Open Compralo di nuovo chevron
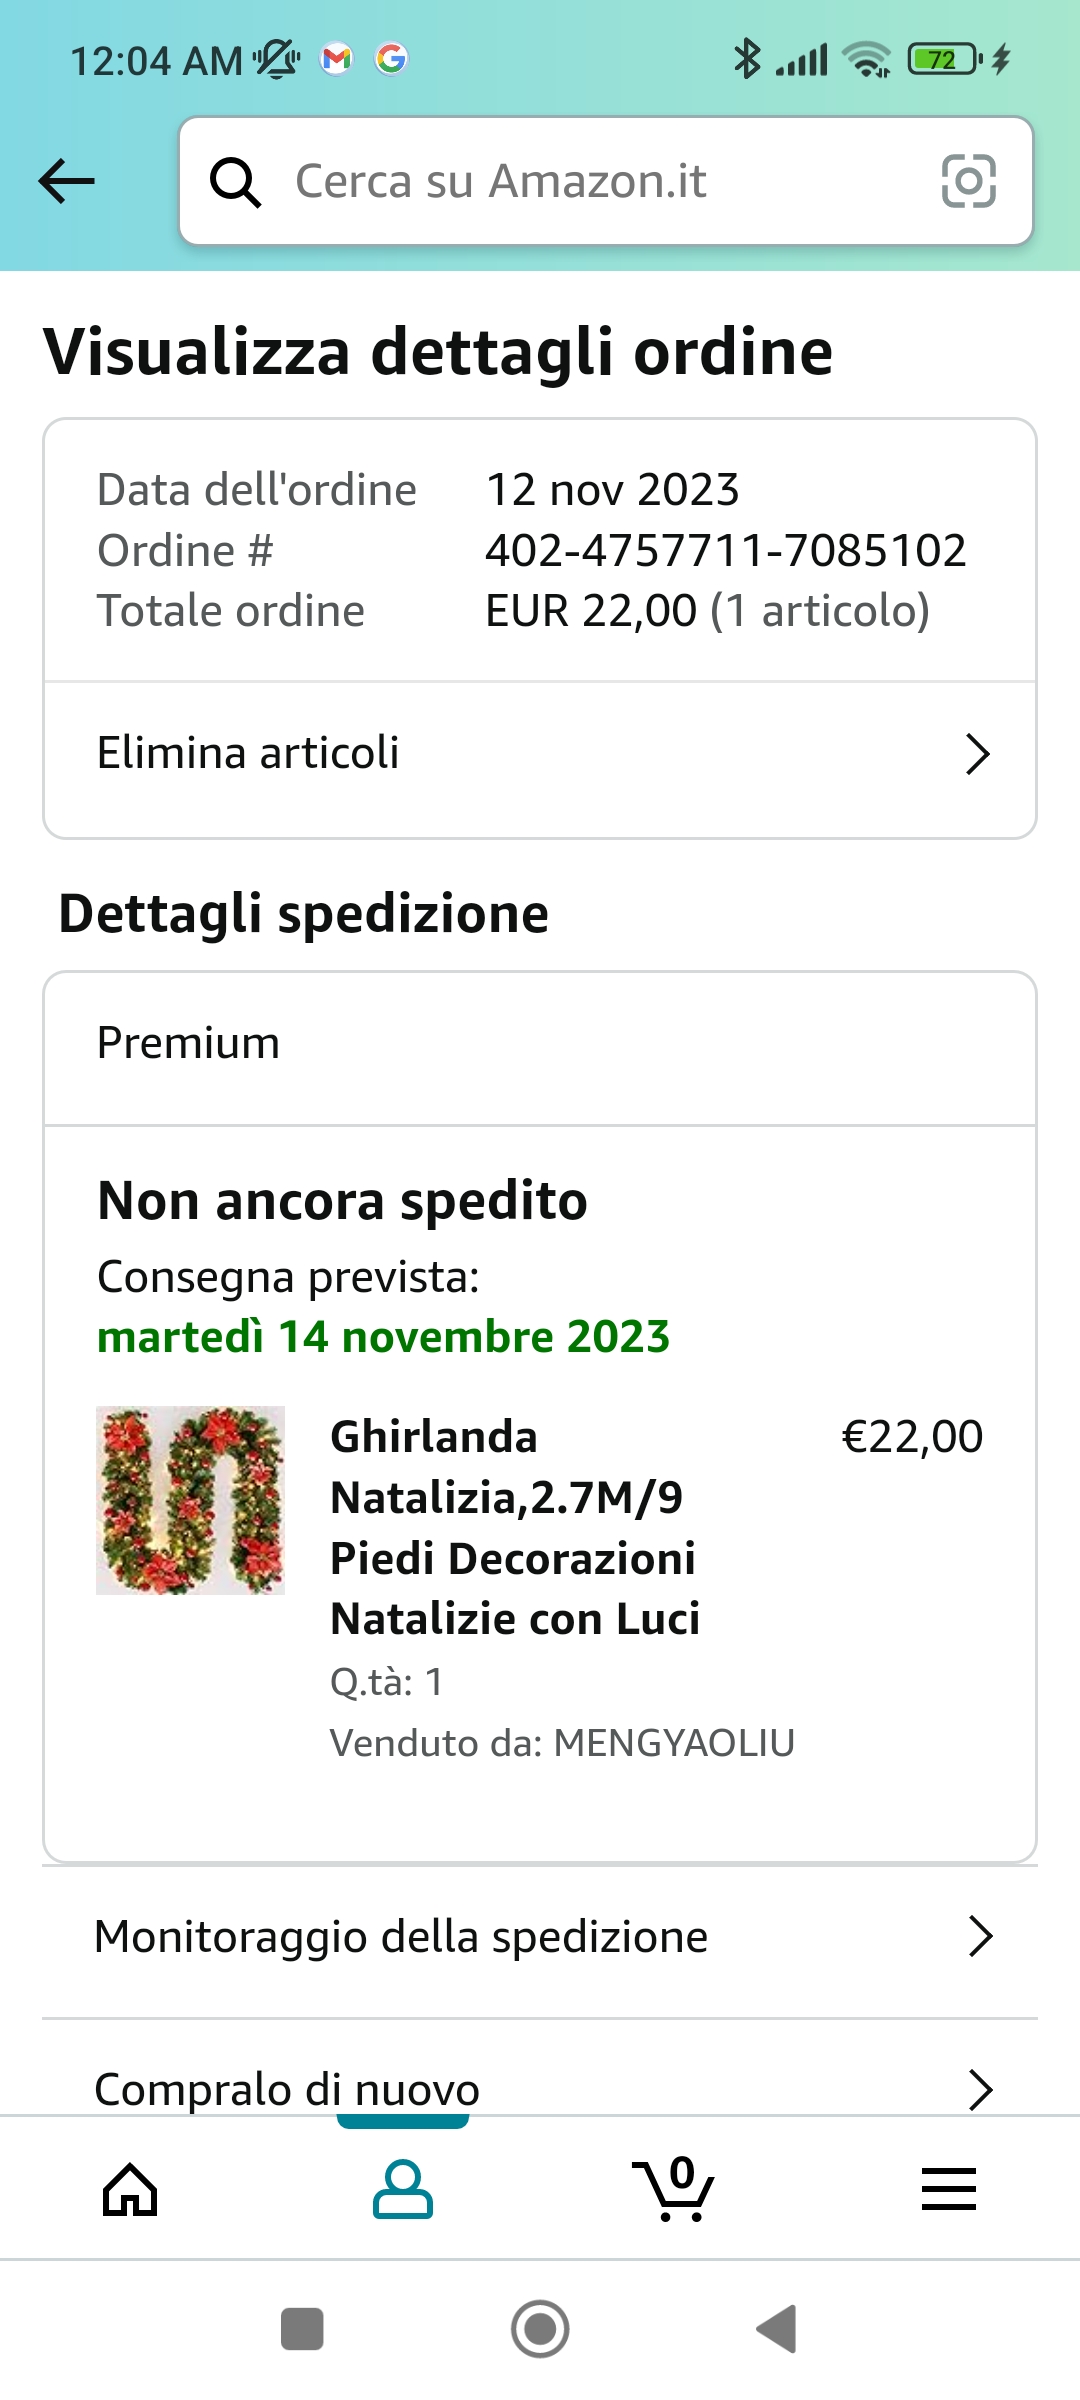 pyautogui.click(x=980, y=2089)
